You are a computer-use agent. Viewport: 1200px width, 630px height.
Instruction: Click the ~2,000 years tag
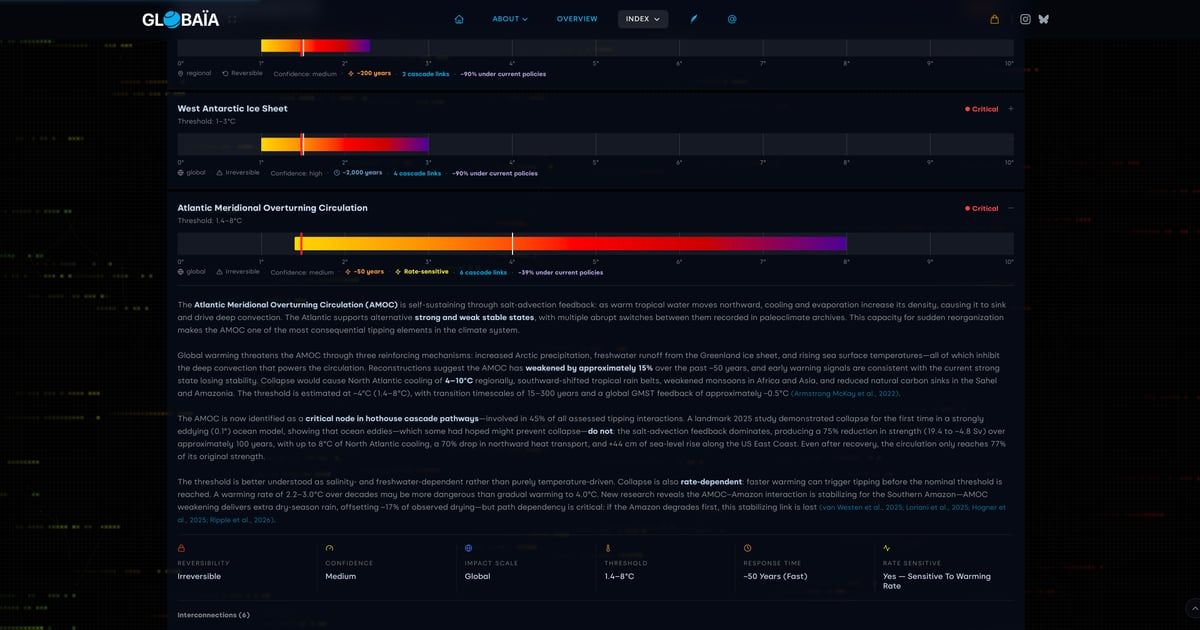[358, 173]
